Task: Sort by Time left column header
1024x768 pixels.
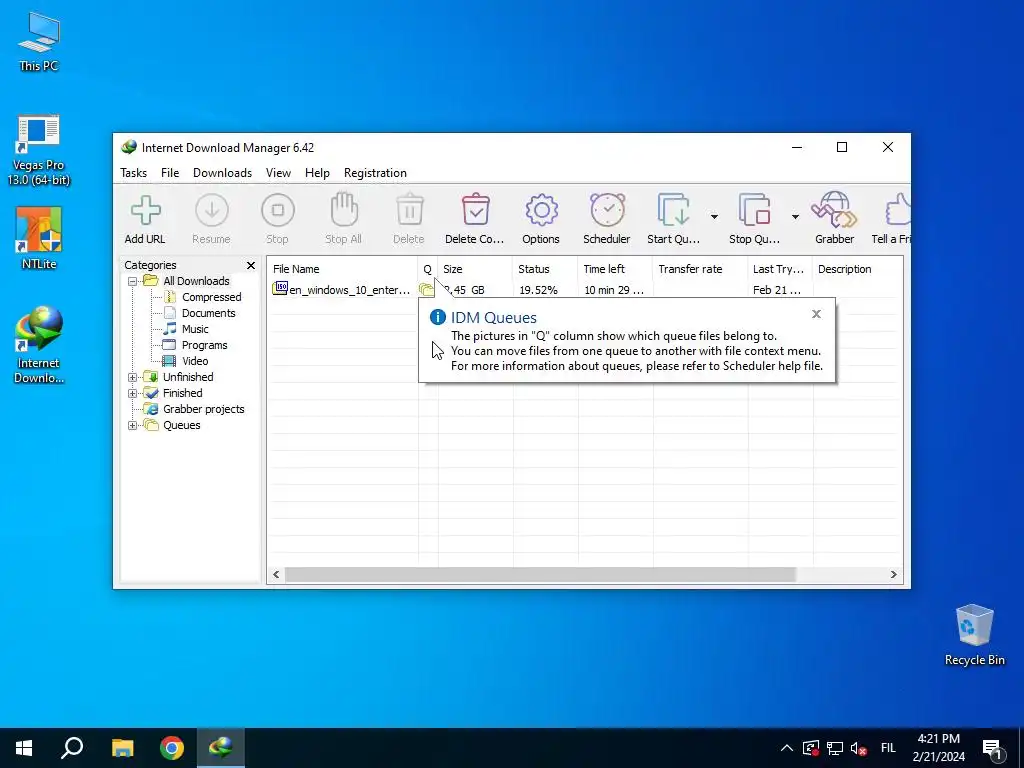Action: pos(615,269)
